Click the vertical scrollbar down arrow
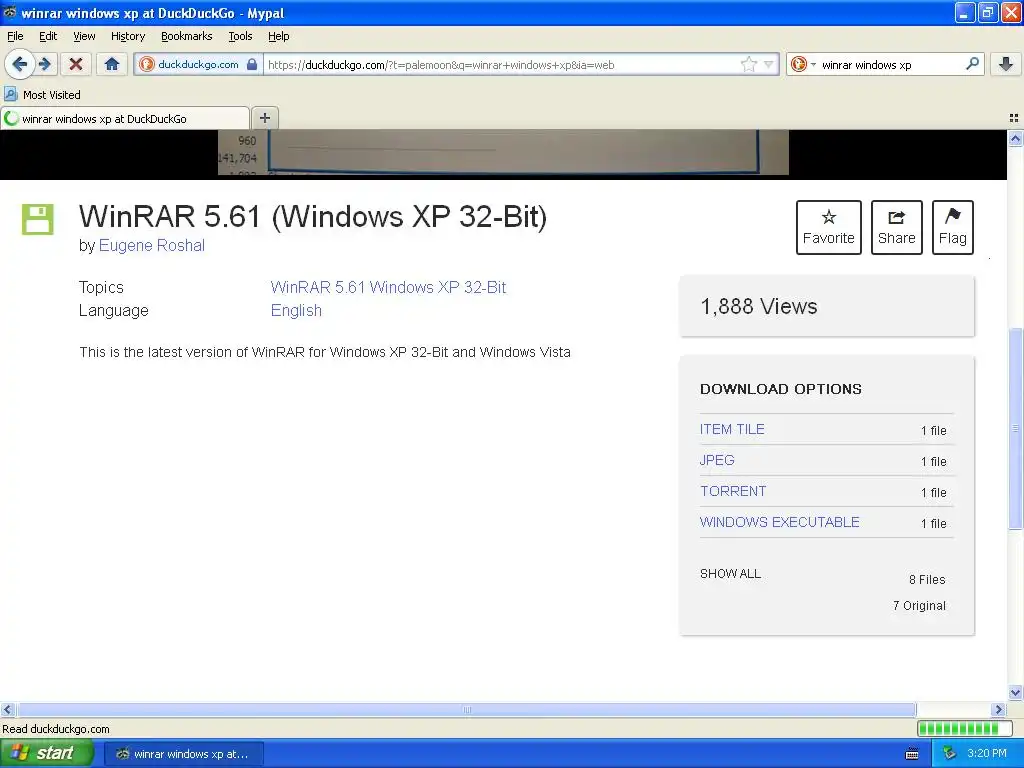This screenshot has height=768, width=1024. coord(1015,692)
